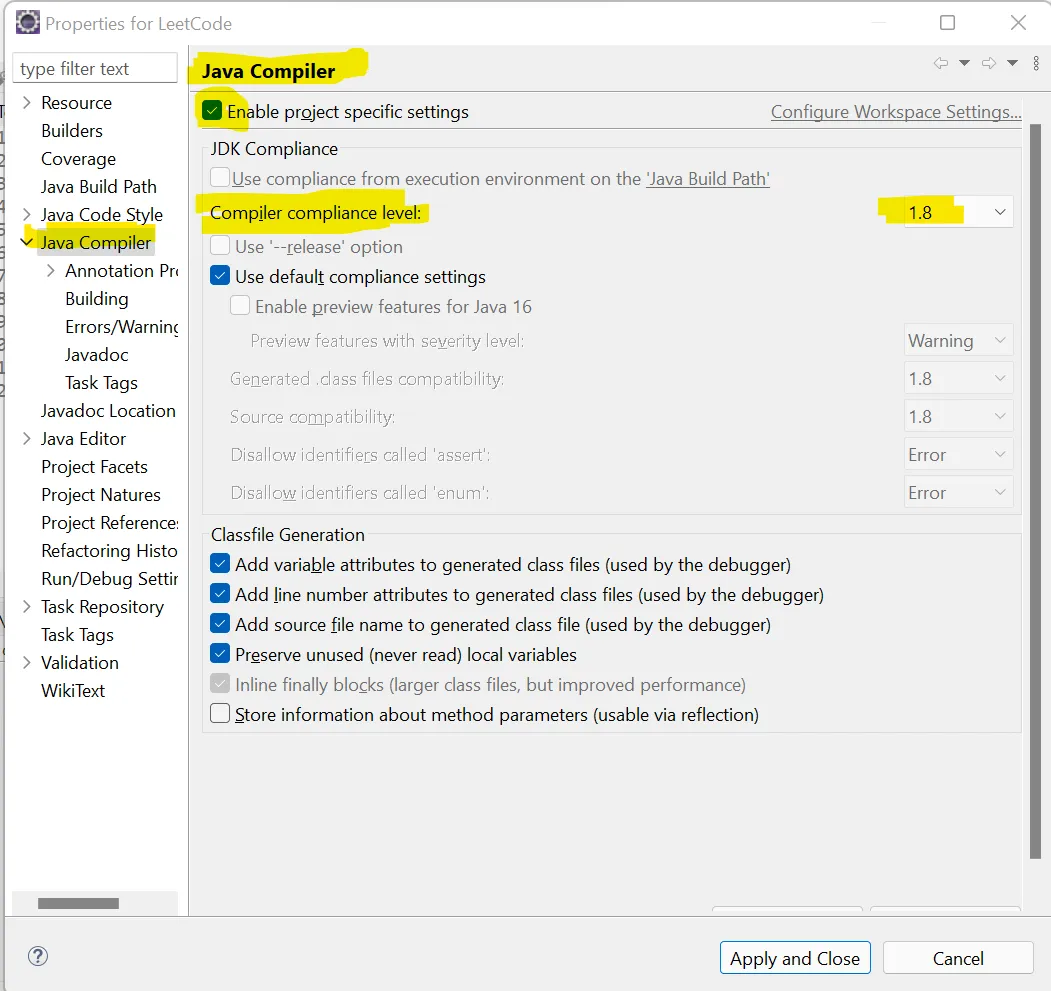Screen dimensions: 1051x991
Task: Open Disallow identifiers called 'enum' dropdown
Action: click(959, 493)
